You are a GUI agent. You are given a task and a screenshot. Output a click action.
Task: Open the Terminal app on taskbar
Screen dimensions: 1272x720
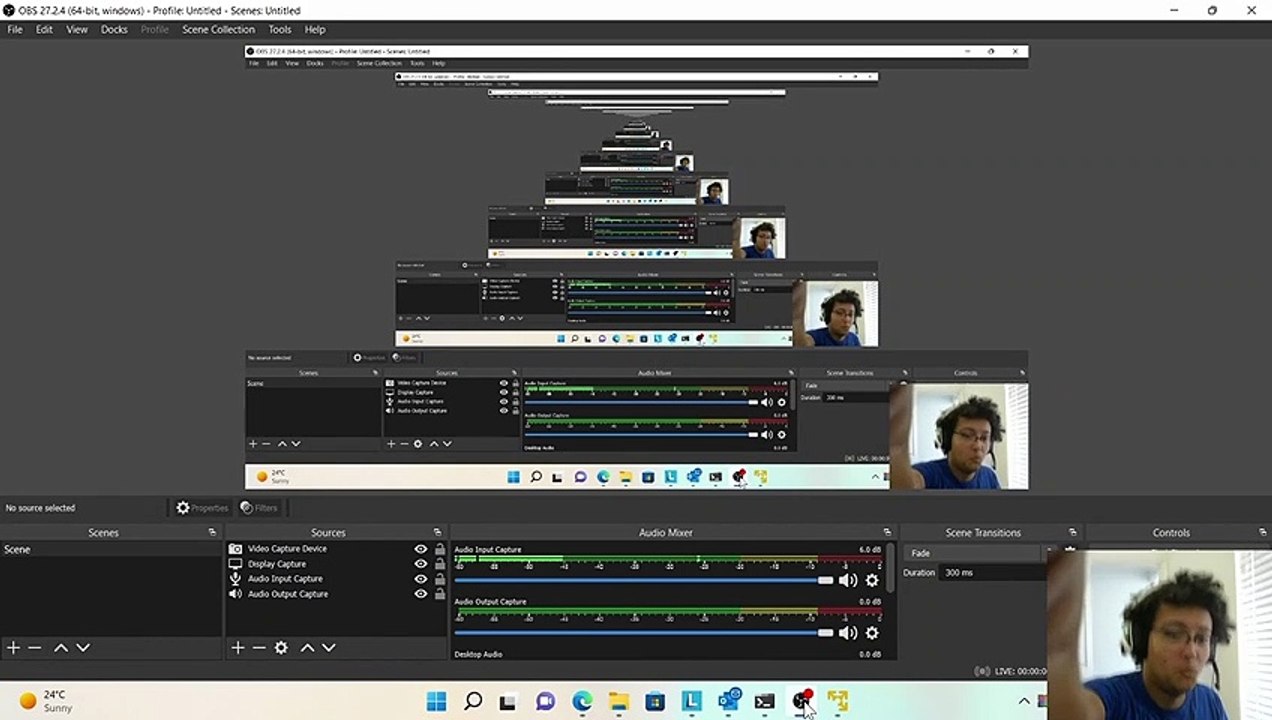pos(764,701)
